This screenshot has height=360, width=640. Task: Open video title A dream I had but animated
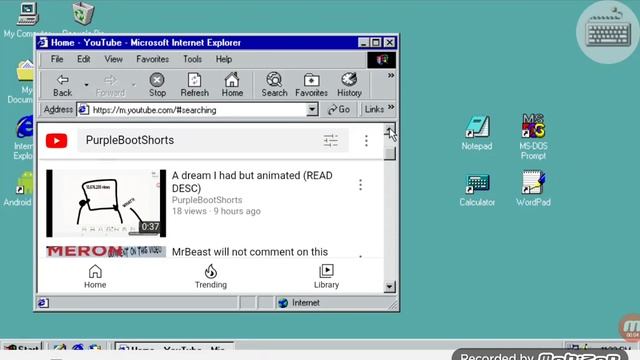(x=252, y=182)
